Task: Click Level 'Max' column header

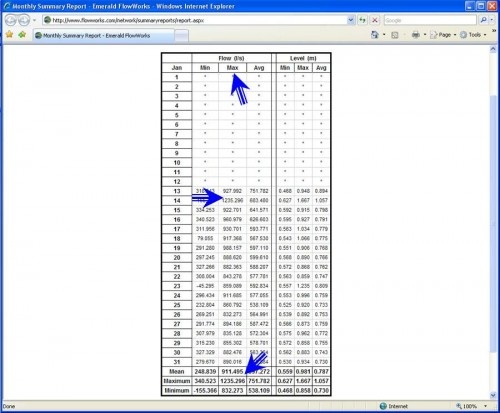Action: (303, 68)
